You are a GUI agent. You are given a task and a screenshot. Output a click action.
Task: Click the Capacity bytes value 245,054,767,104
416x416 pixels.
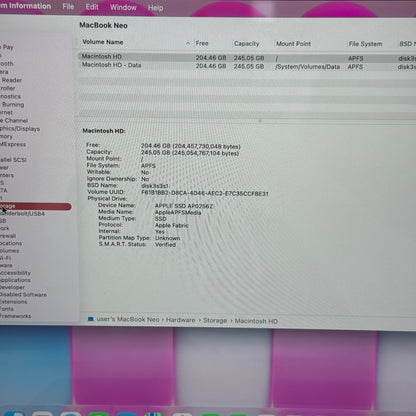pyautogui.click(x=206, y=153)
